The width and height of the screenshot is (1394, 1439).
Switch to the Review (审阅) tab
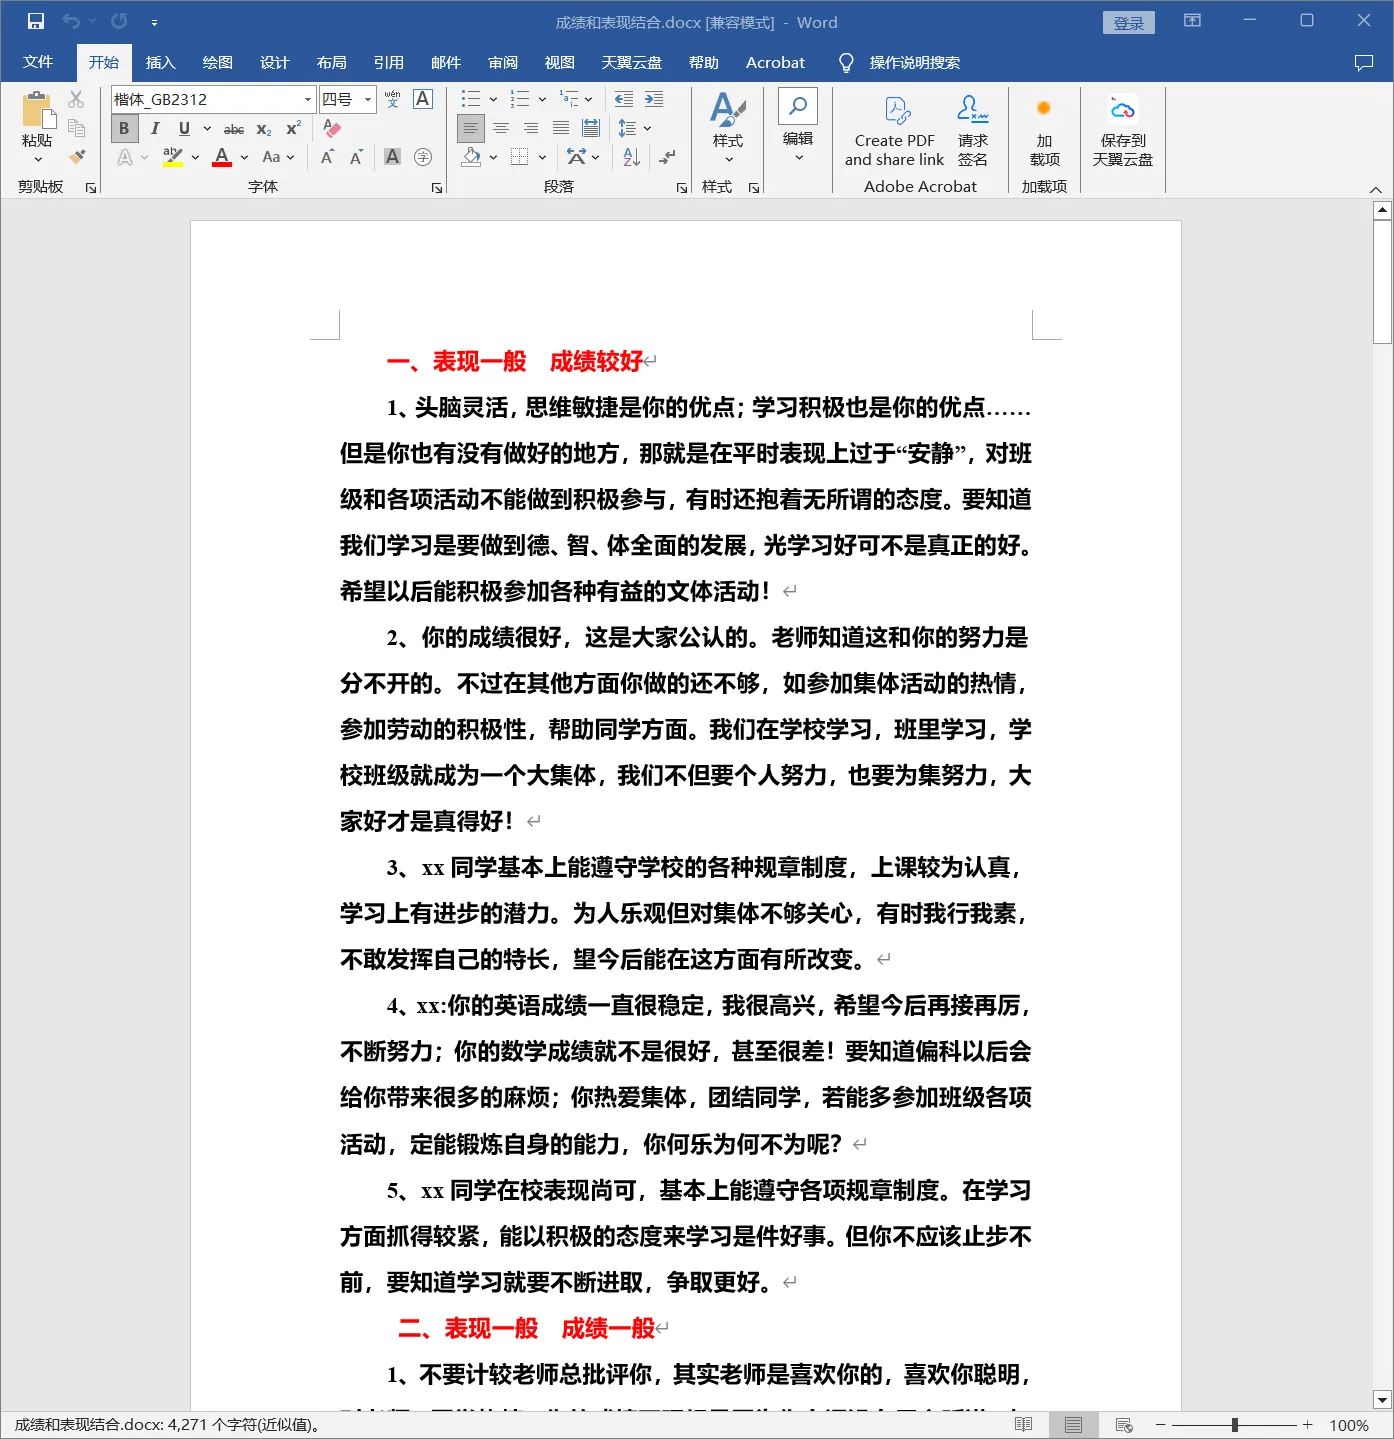point(502,62)
